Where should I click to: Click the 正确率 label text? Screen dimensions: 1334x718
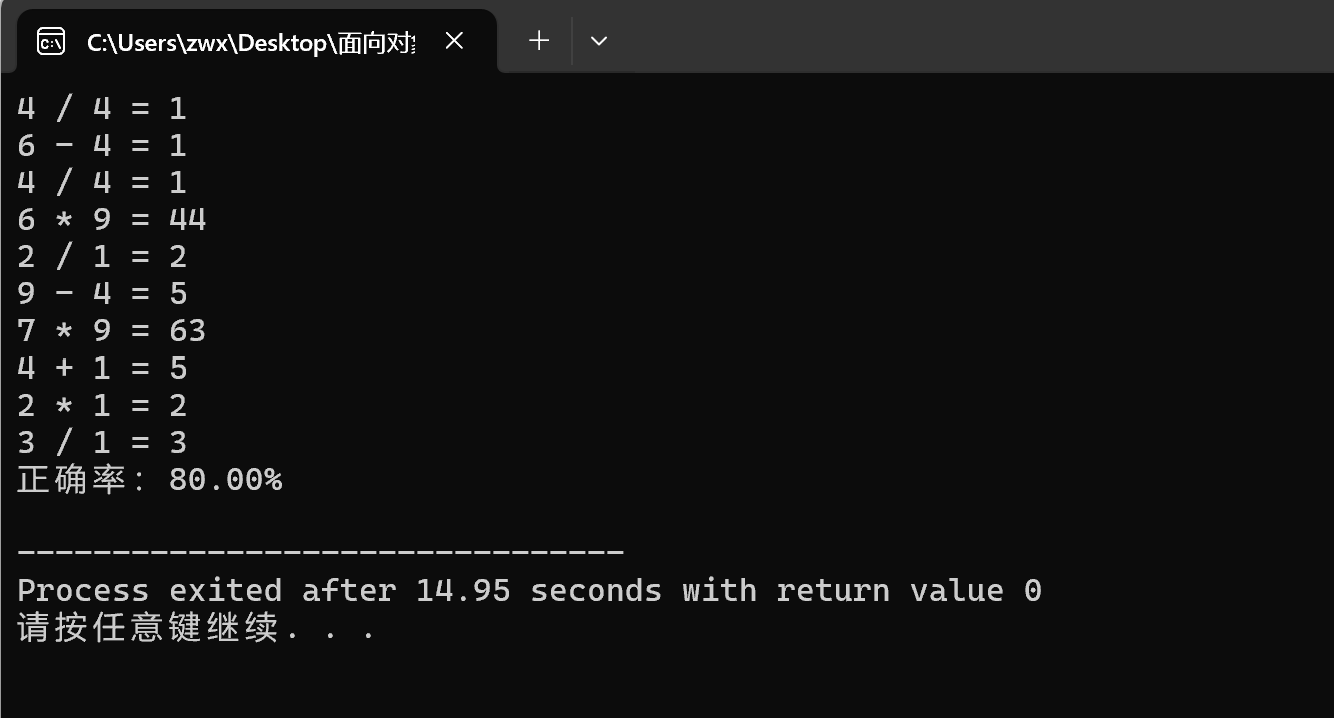(70, 480)
